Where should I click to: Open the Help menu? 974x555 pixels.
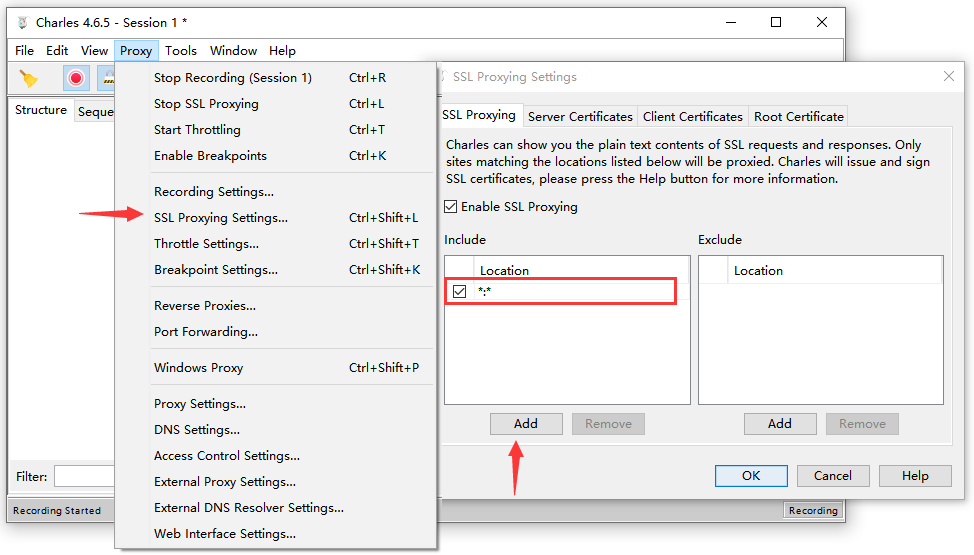point(282,51)
